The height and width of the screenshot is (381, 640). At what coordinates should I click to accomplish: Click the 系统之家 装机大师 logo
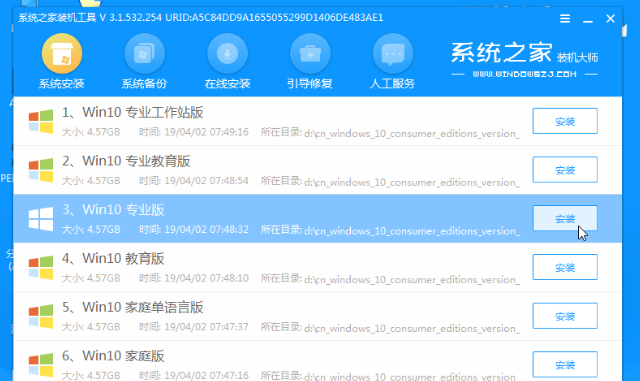pos(524,53)
